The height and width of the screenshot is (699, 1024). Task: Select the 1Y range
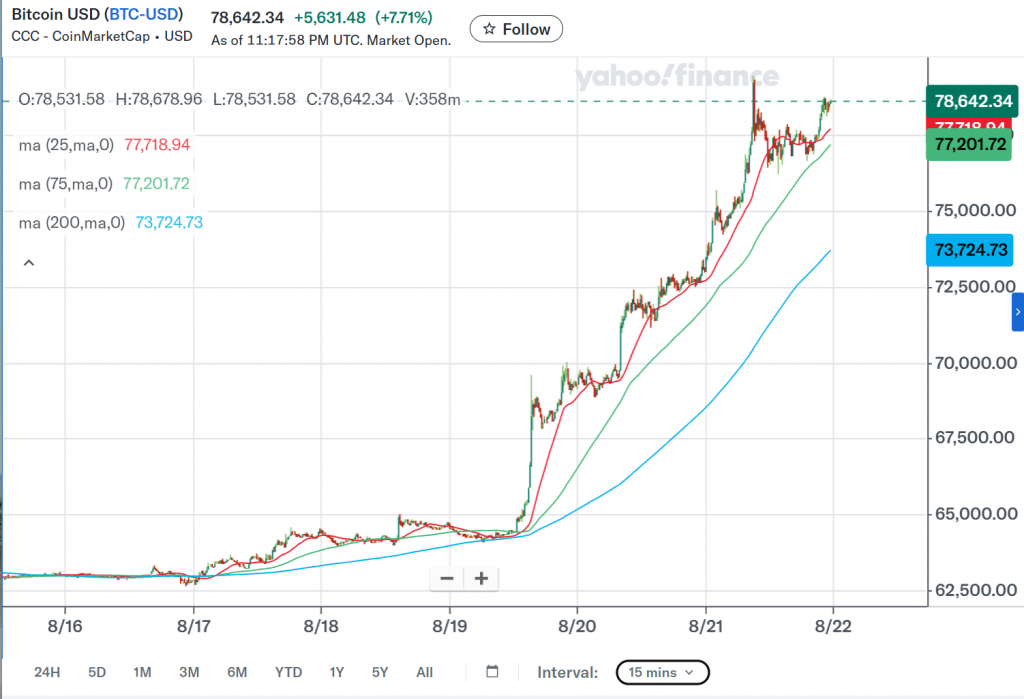pyautogui.click(x=336, y=672)
